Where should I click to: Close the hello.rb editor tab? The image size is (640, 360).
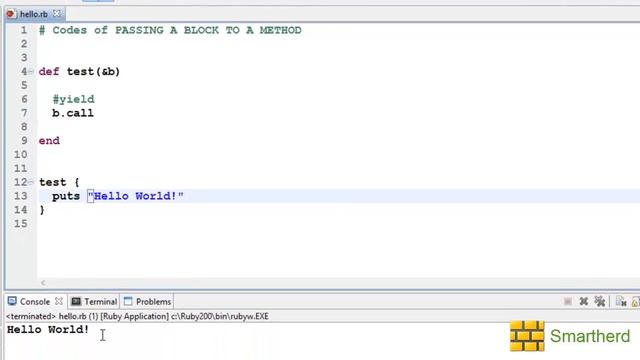57,13
